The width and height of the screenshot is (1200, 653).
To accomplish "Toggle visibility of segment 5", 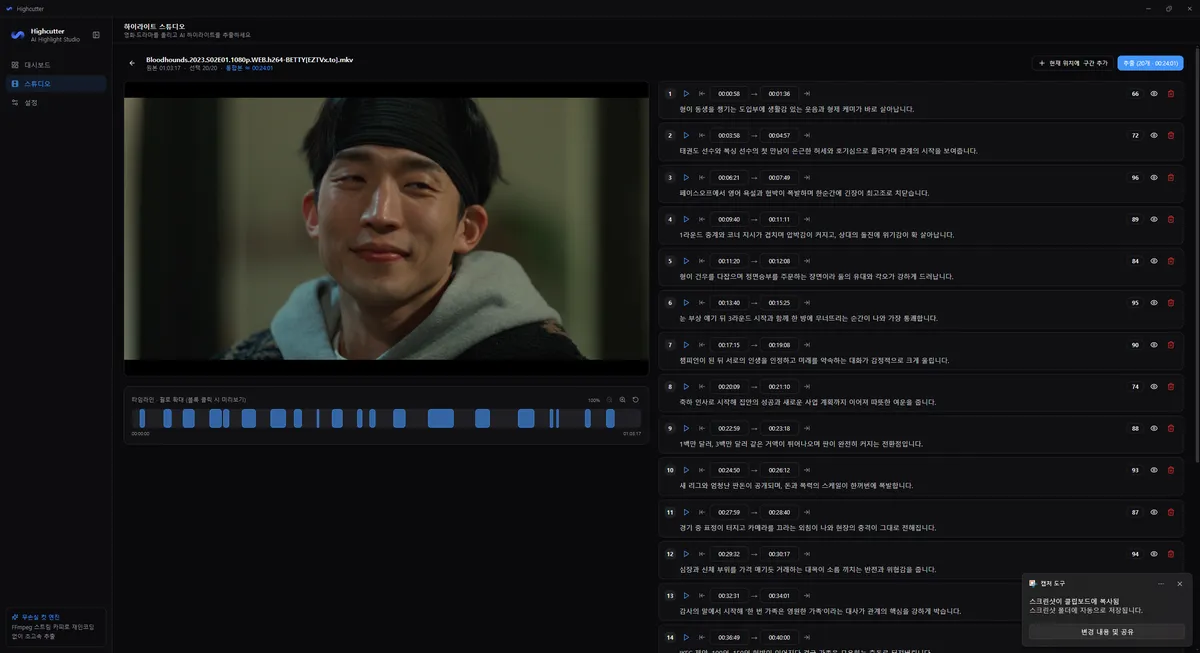I will point(1154,261).
